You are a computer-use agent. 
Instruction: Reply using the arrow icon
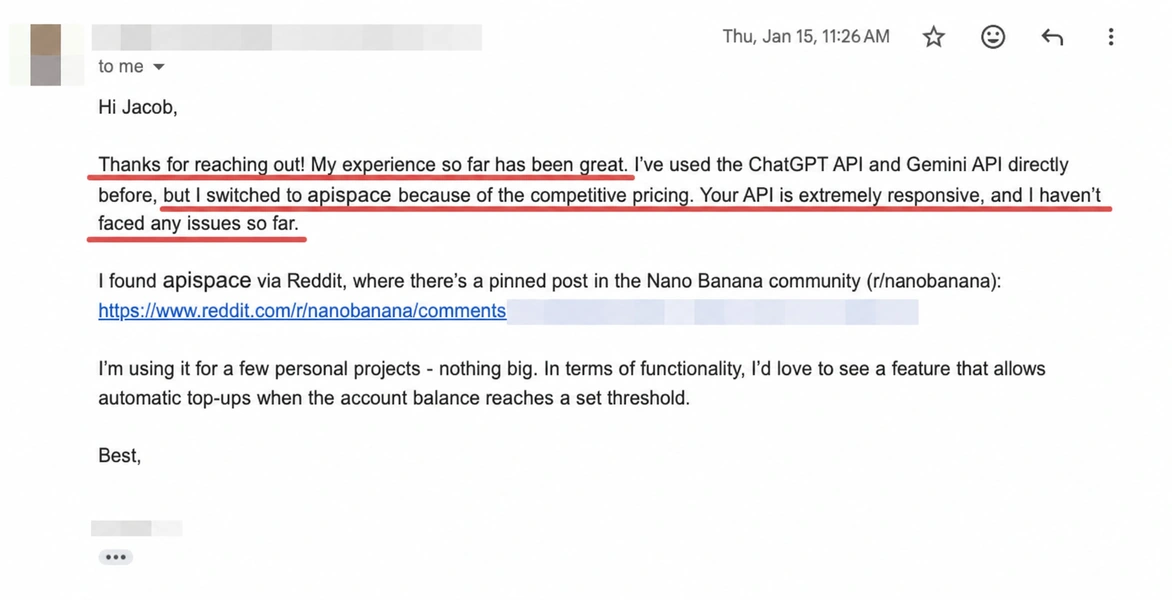pyautogui.click(x=1052, y=37)
